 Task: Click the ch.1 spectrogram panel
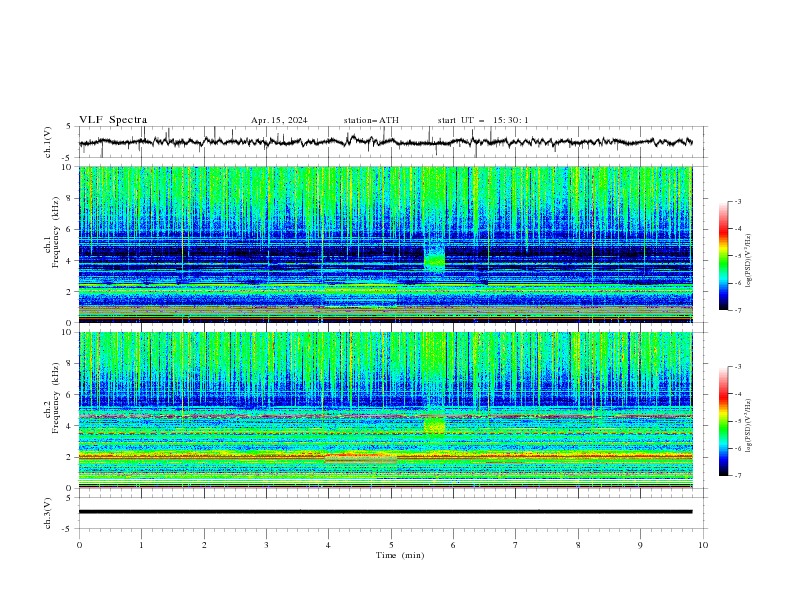coord(385,244)
